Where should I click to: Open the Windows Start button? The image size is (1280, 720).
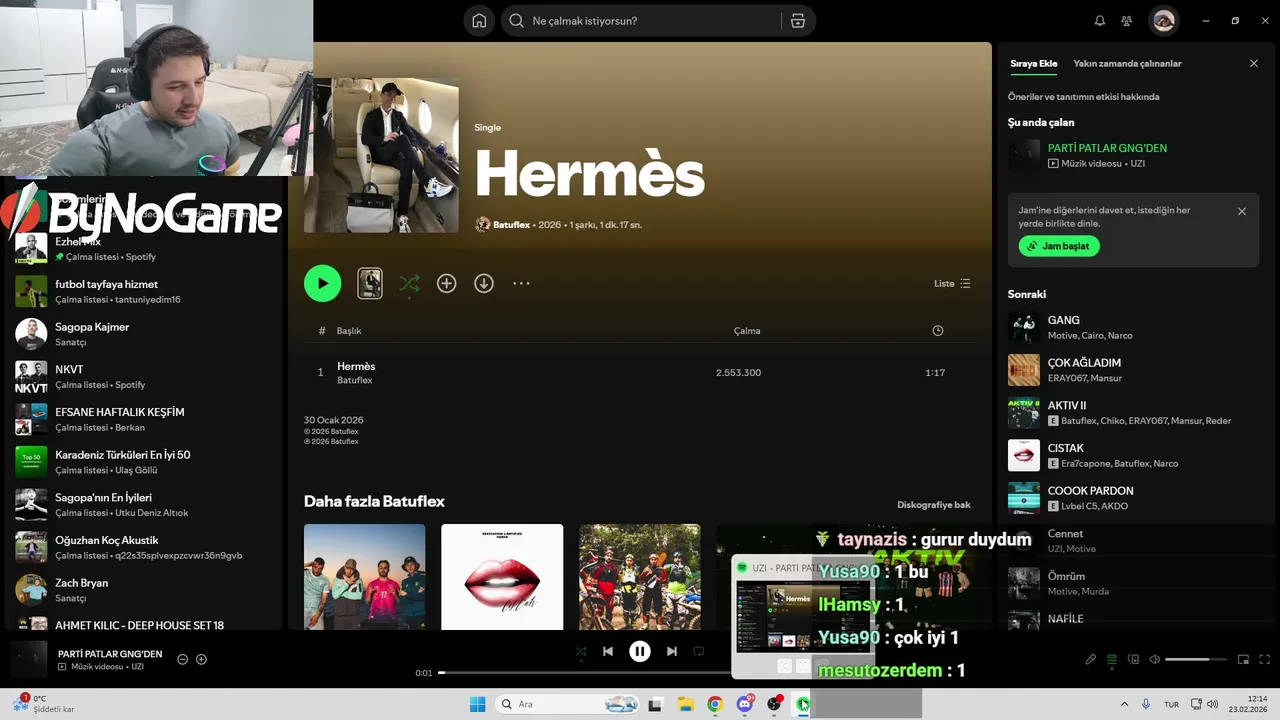tap(478, 704)
